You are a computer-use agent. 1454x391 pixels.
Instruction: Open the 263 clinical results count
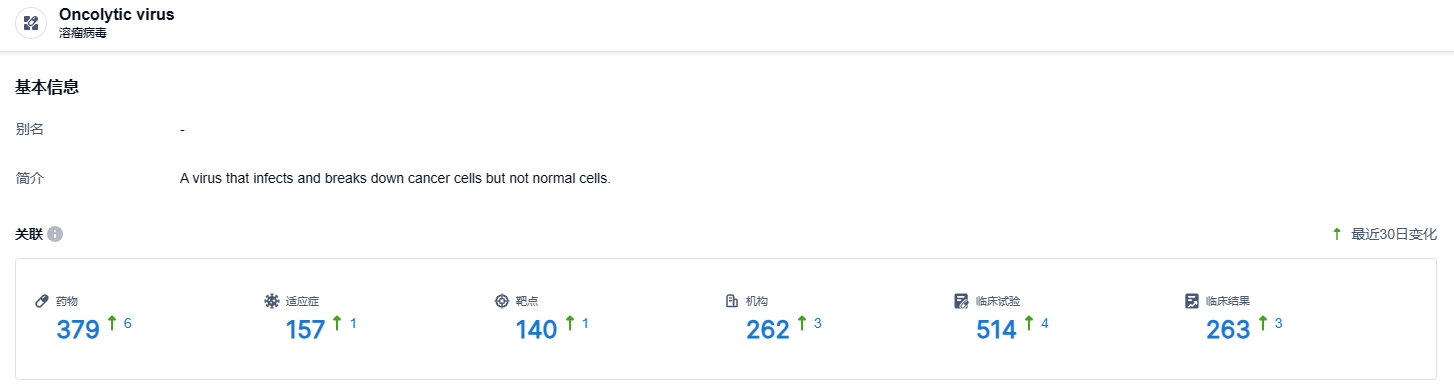[x=1229, y=329]
